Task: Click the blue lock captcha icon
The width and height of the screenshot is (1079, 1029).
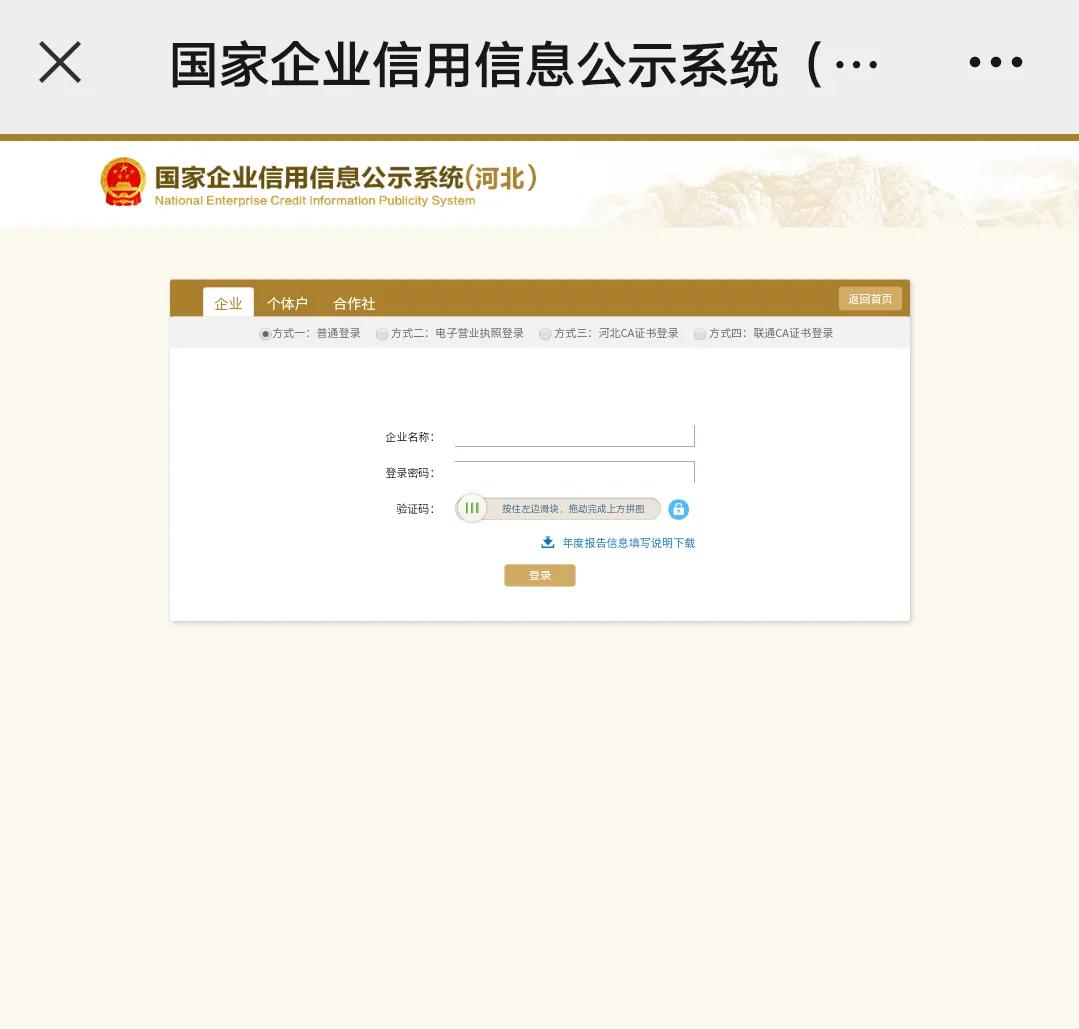Action: coord(679,509)
